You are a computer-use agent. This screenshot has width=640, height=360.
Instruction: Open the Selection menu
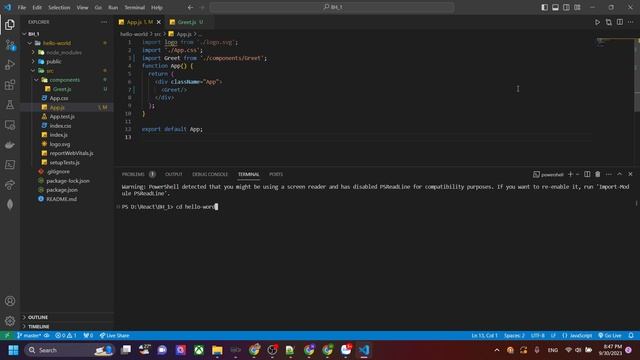(59, 7)
